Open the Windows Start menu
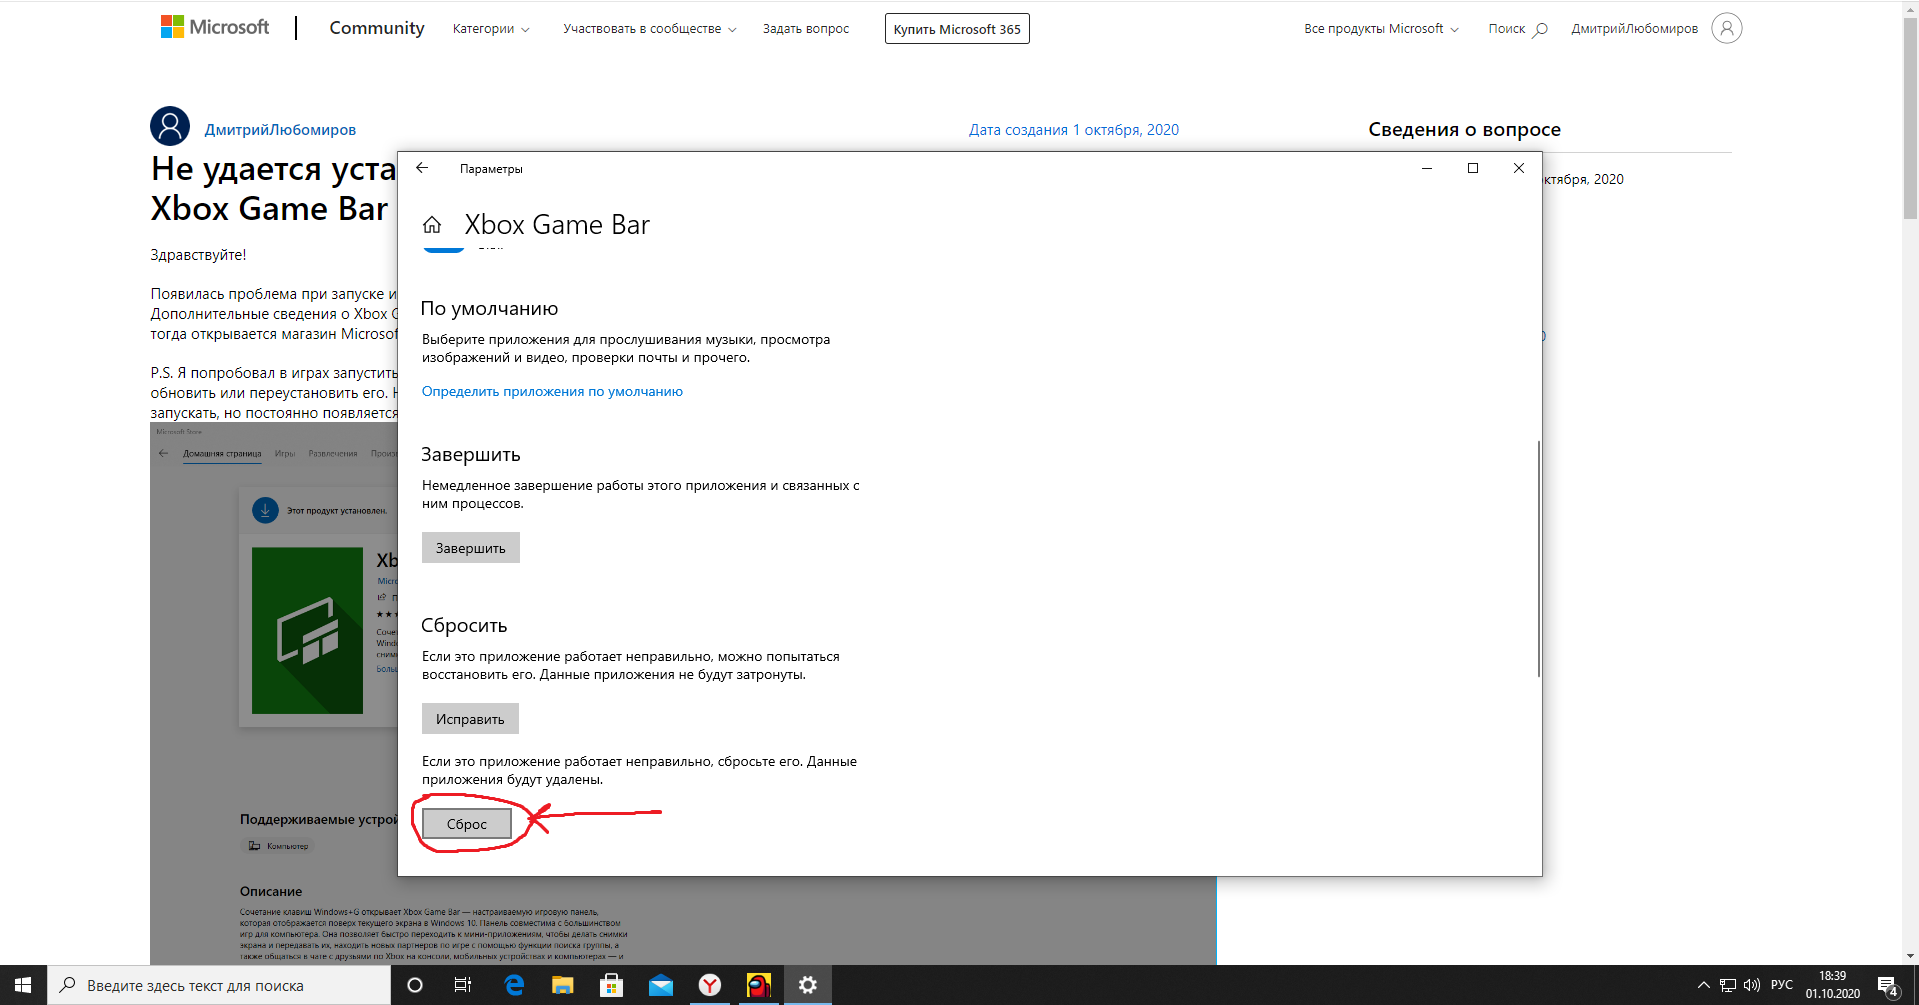Image resolution: width=1919 pixels, height=1005 pixels. coord(23,985)
